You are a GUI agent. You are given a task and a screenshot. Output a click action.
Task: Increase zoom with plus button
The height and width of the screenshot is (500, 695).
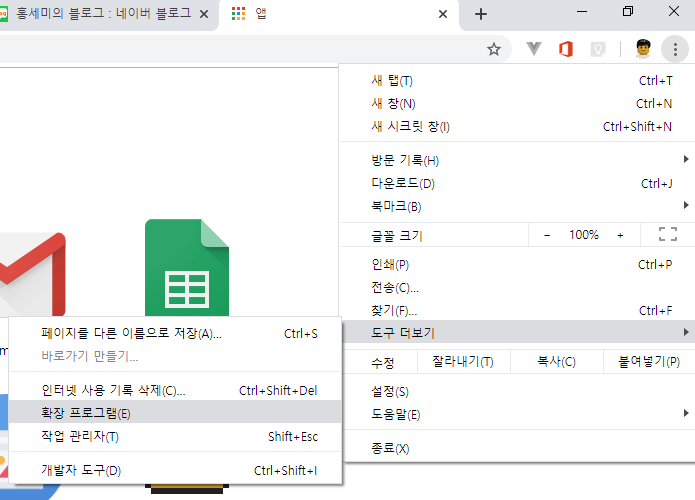[x=620, y=235]
